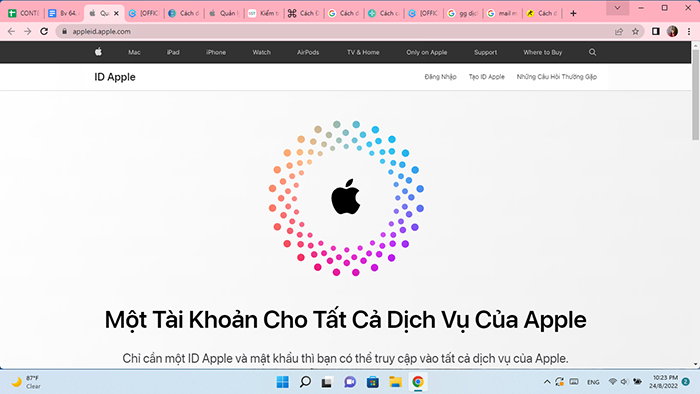The image size is (700, 394).
Task: Click the volume speaker tray icon
Action: (624, 382)
